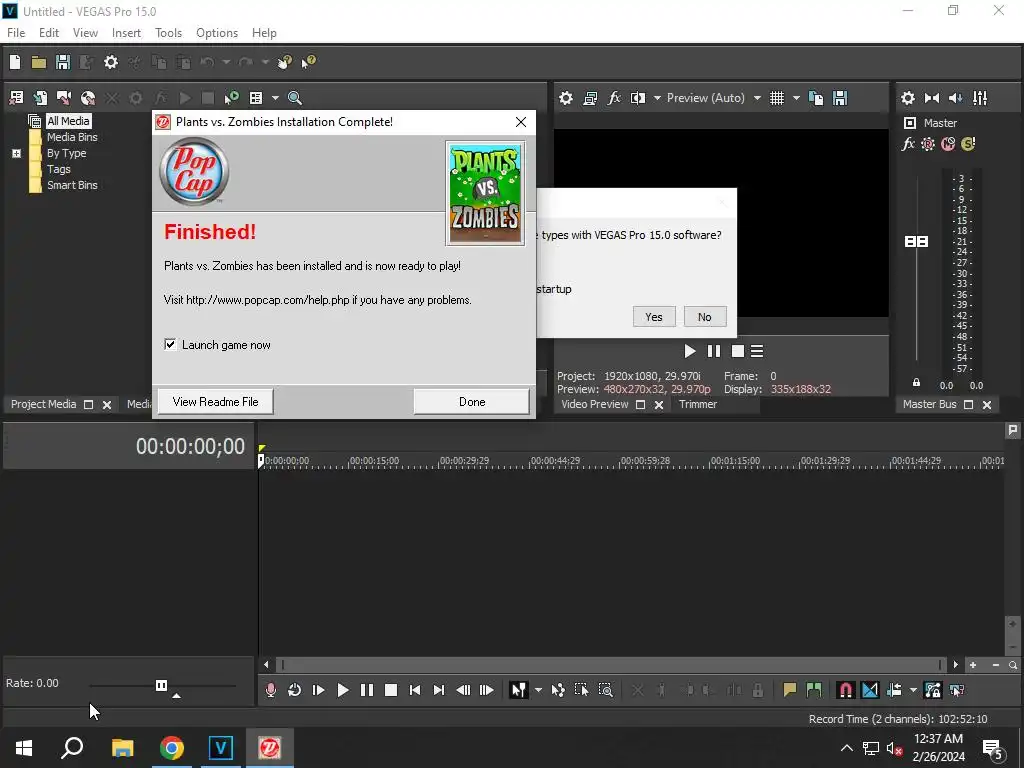Screen dimensions: 1024x768
Task: Toggle preview Overlays grid icon
Action: pyautogui.click(x=776, y=98)
